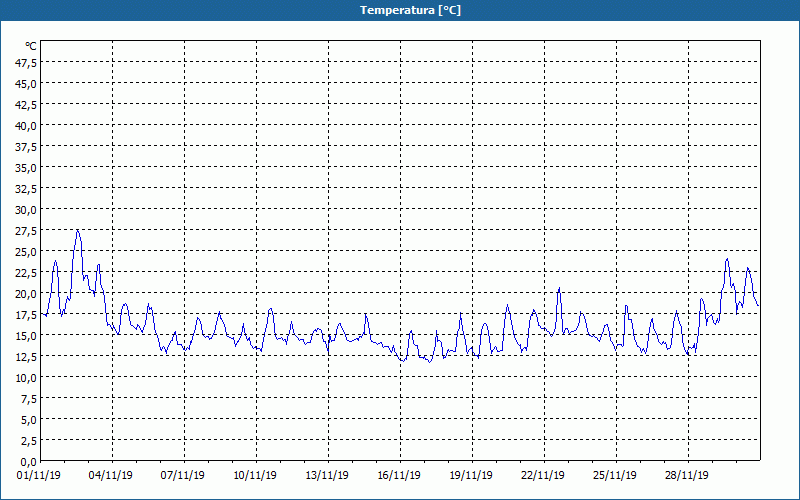The width and height of the screenshot is (800, 500).
Task: Select the 20,0 y-axis value
Action: tap(27, 293)
